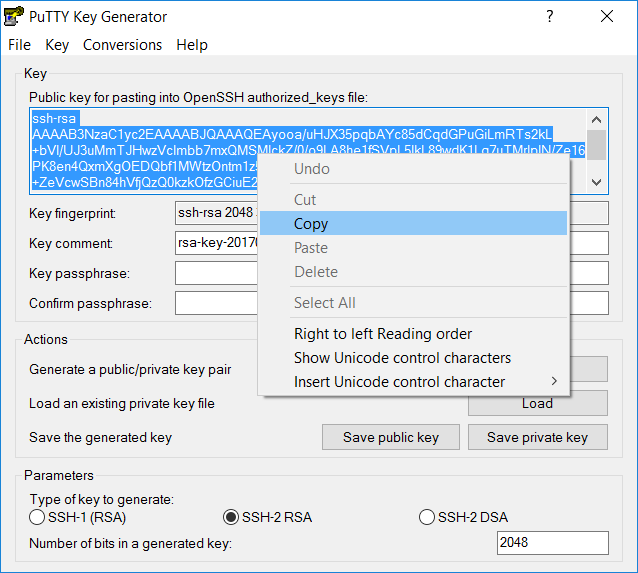Click the Load button
638x573 pixels.
538,404
